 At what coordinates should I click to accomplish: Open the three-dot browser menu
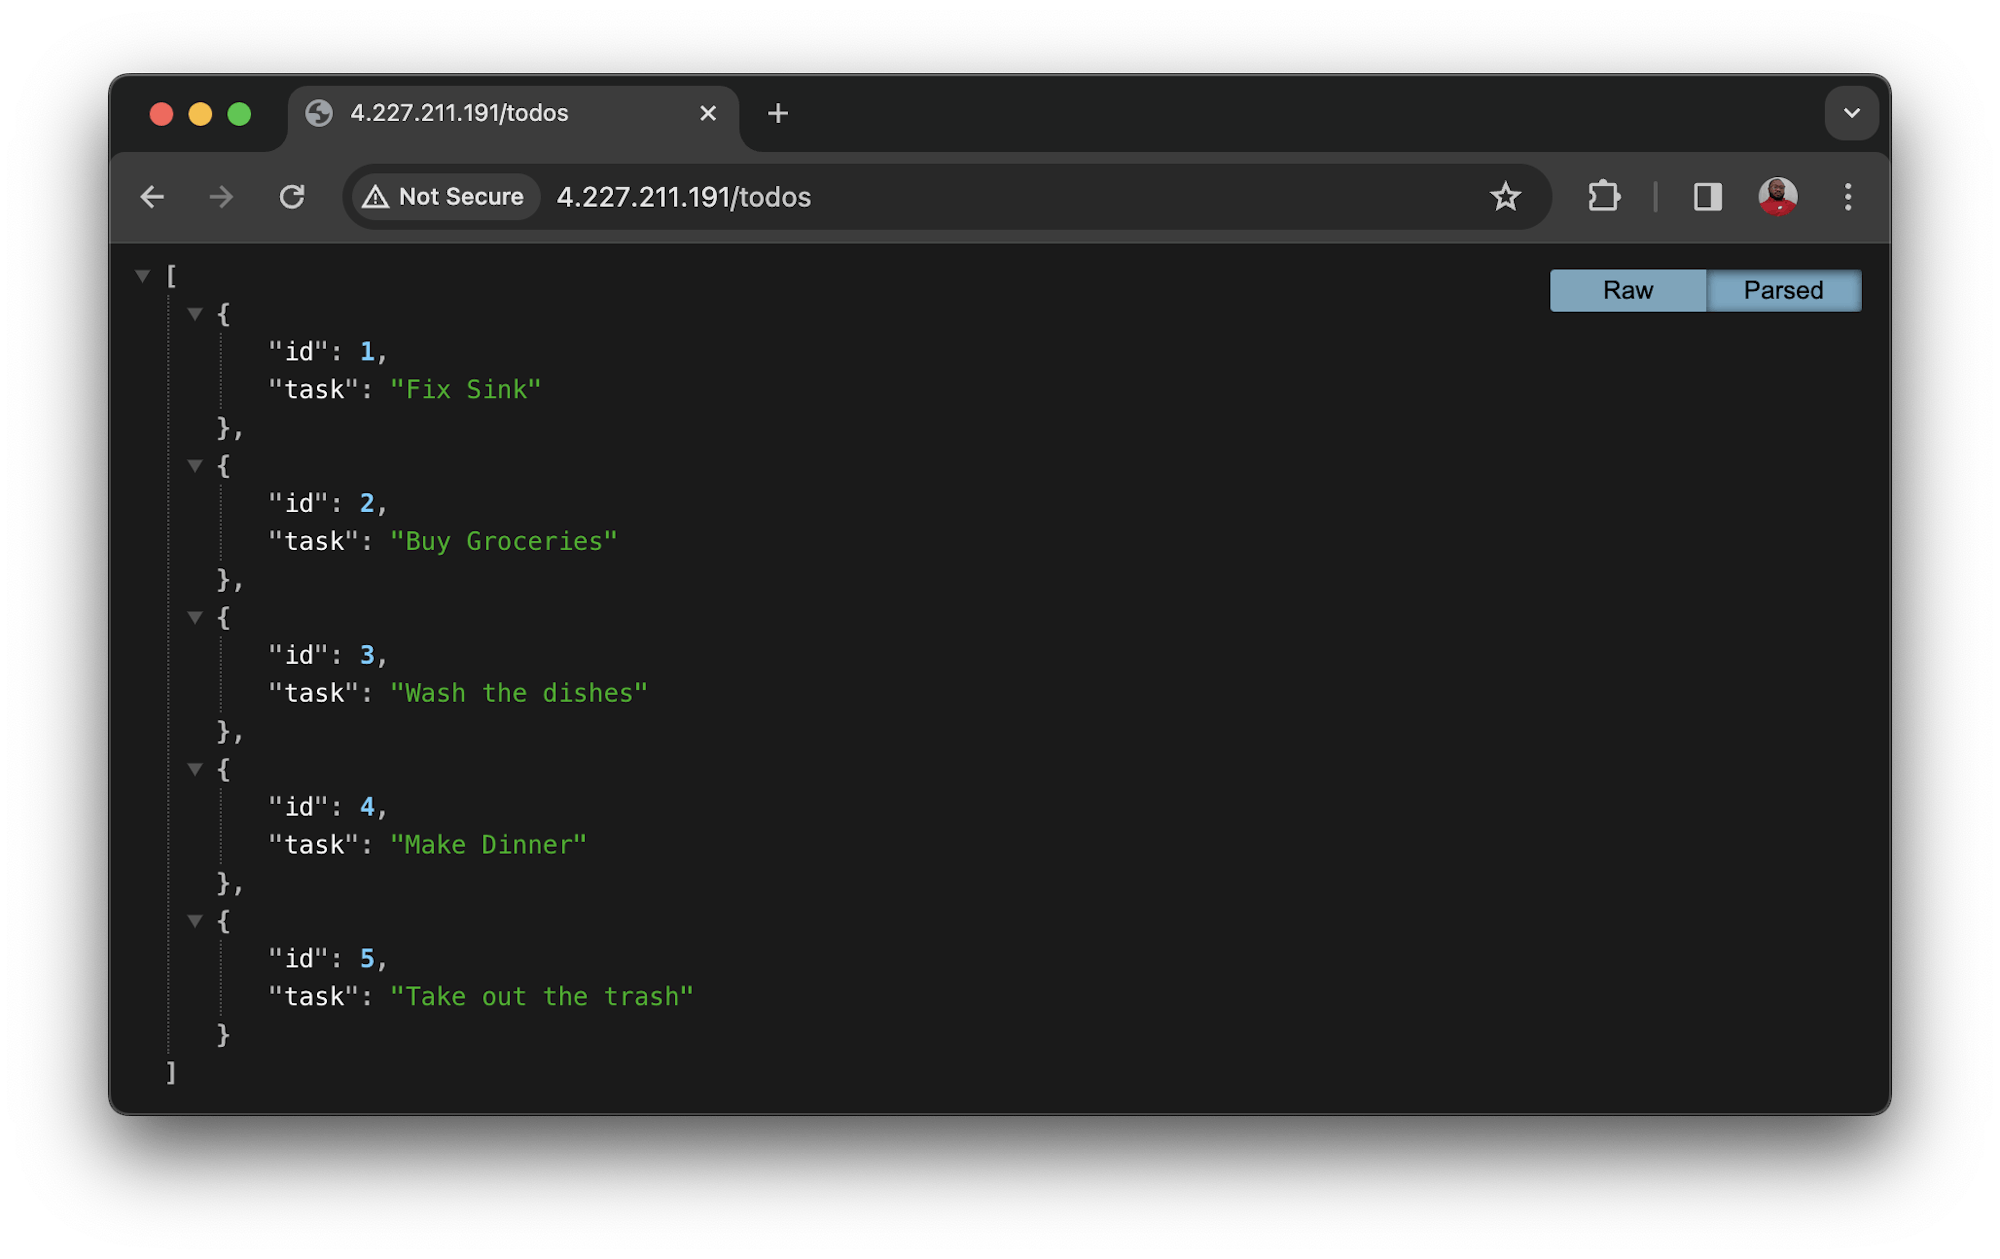(1847, 197)
